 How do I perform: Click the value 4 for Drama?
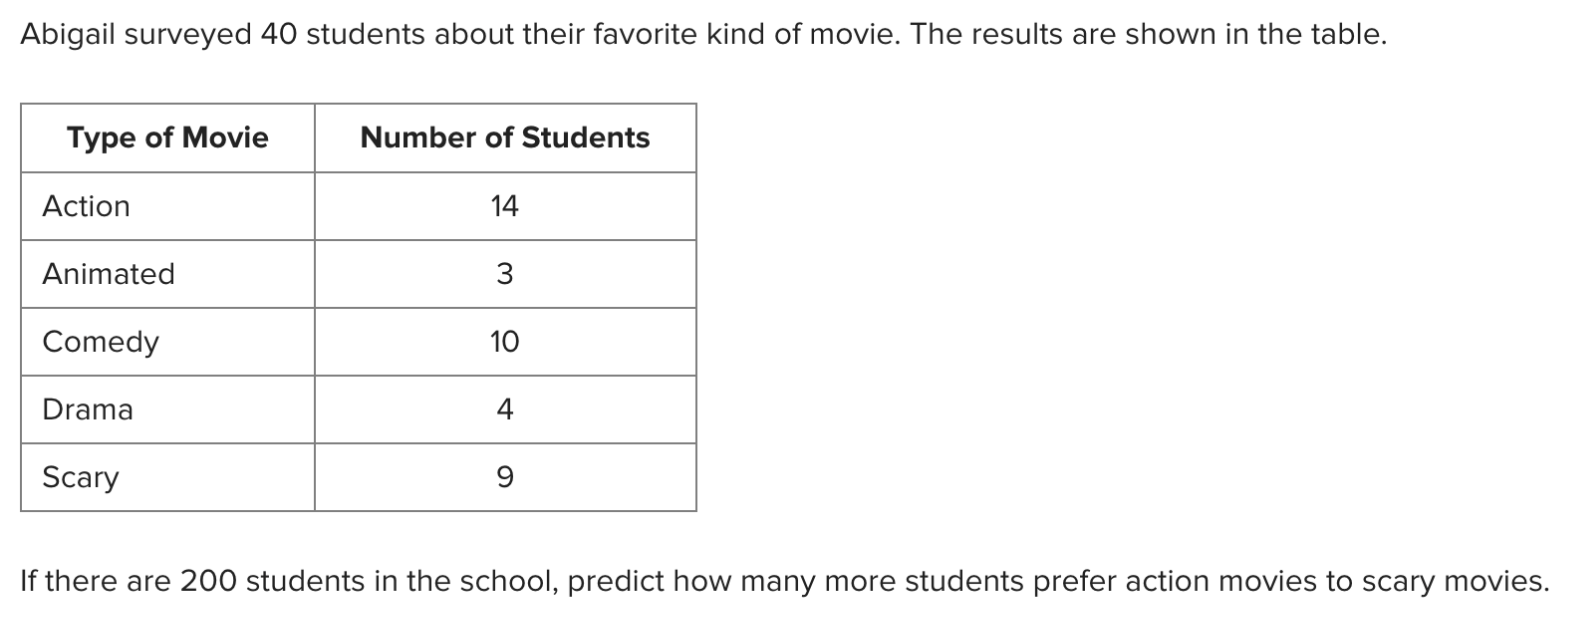(505, 409)
